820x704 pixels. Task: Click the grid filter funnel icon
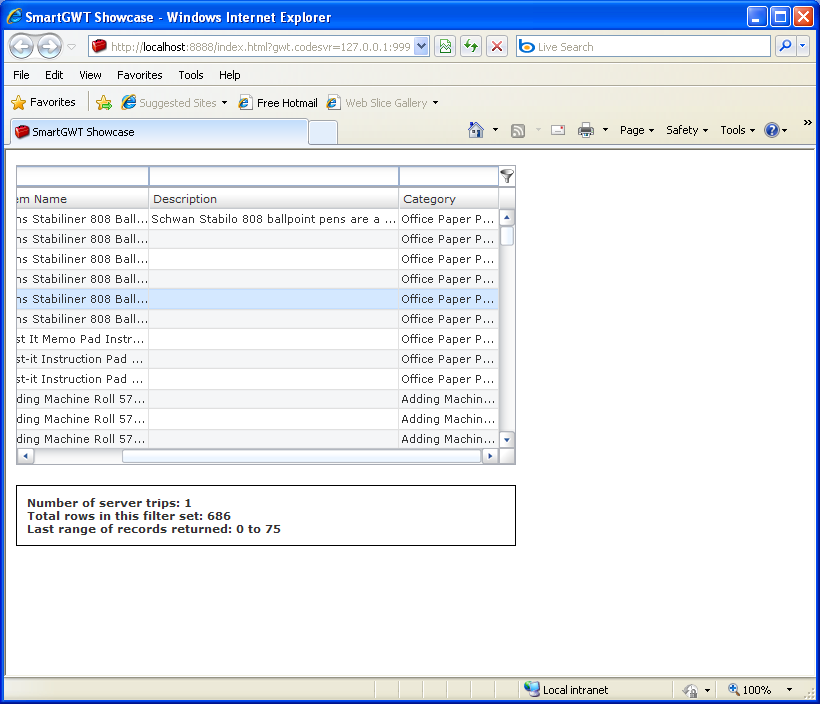tap(507, 176)
